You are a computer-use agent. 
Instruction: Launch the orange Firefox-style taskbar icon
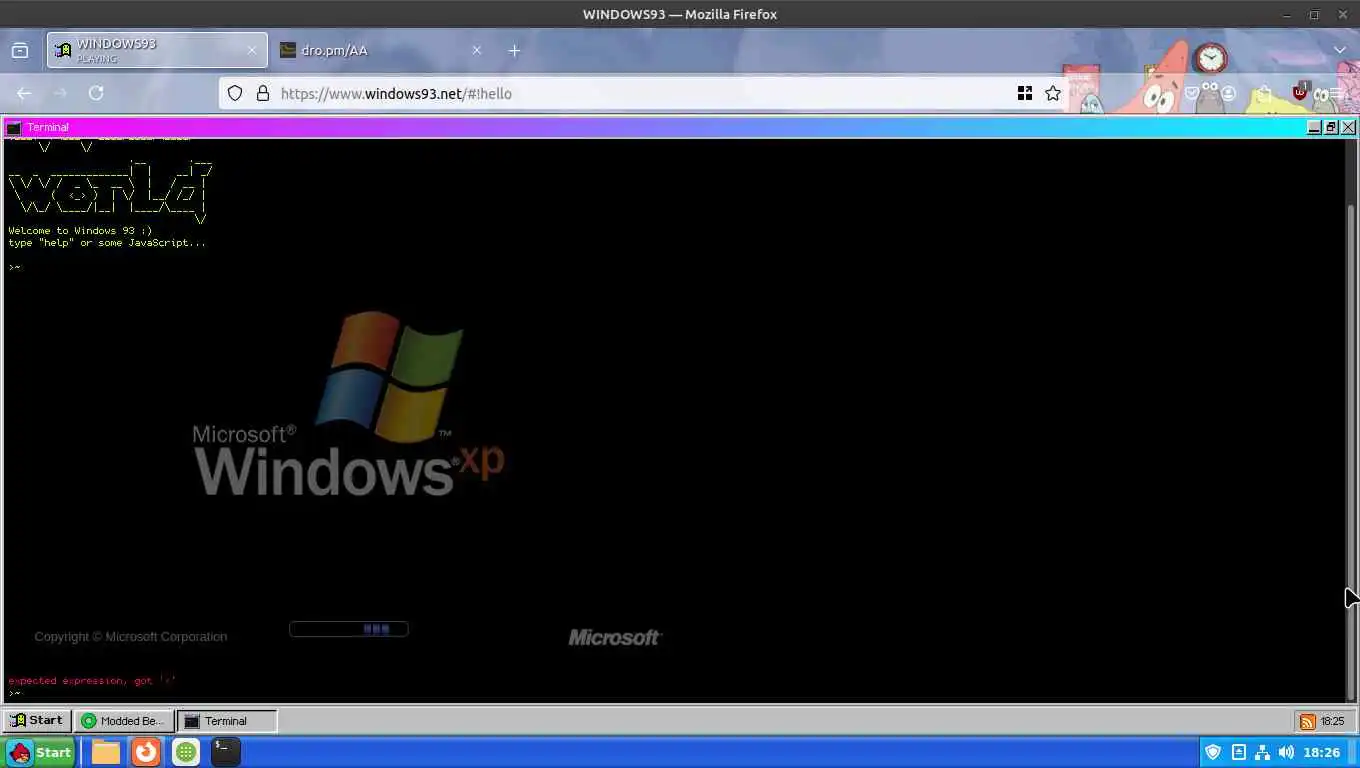pos(146,752)
